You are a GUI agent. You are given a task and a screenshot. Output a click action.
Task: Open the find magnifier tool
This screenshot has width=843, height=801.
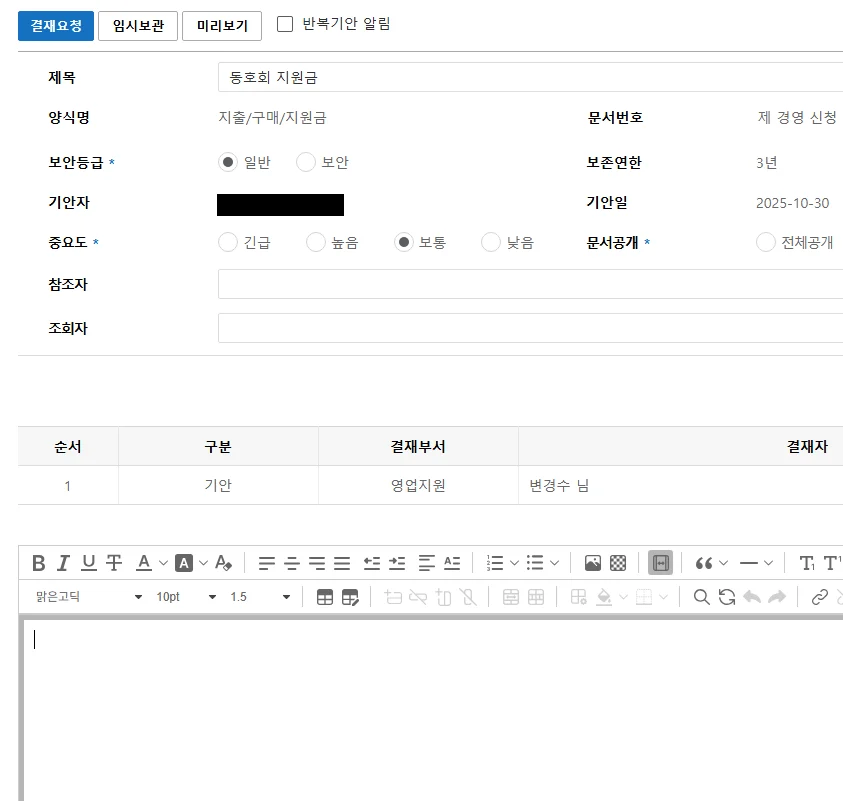point(702,597)
